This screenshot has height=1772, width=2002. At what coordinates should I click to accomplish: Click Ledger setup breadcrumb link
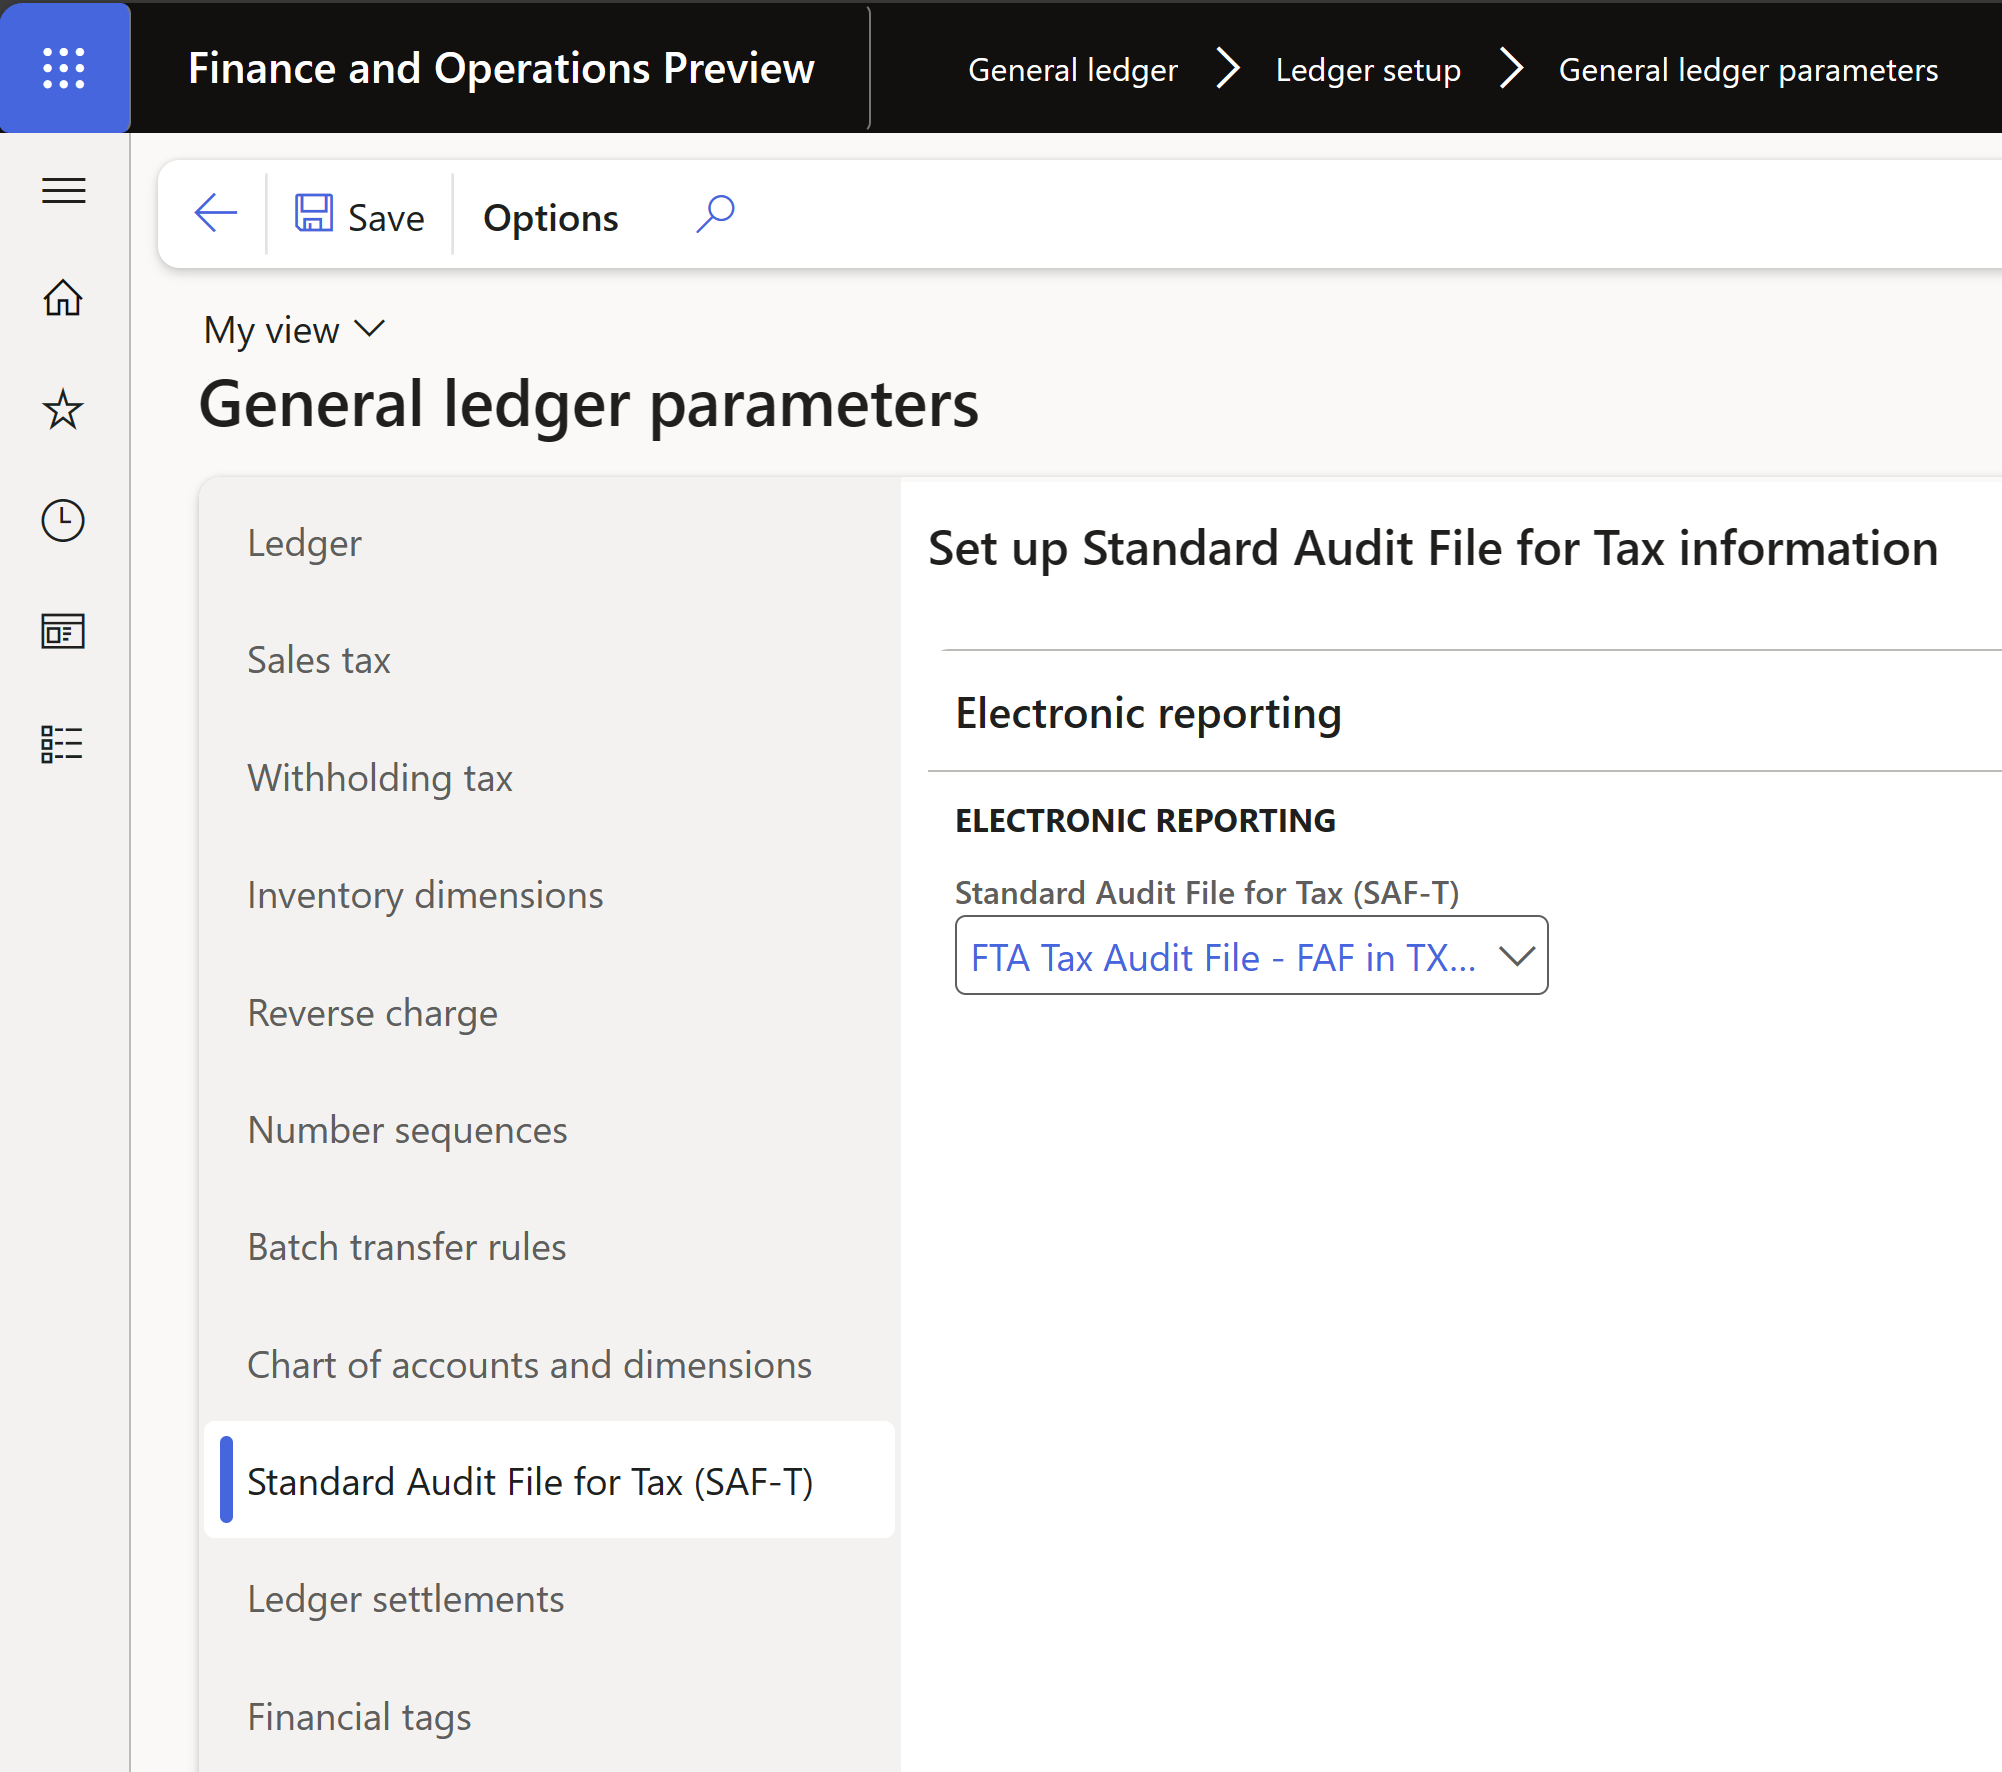point(1367,70)
